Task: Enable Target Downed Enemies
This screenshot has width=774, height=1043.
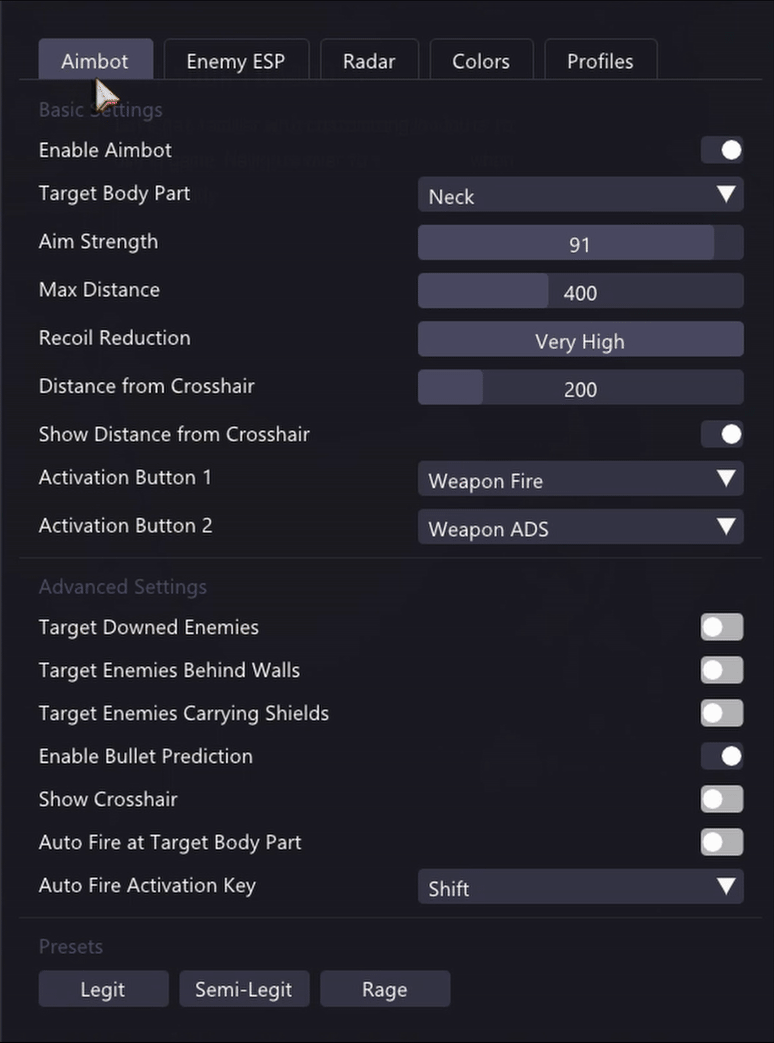Action: click(x=721, y=627)
